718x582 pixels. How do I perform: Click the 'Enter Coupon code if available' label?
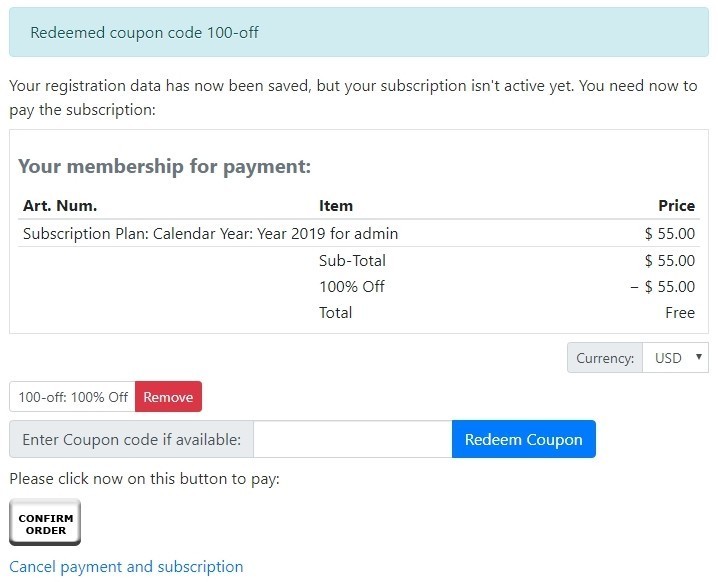pyautogui.click(x=131, y=439)
